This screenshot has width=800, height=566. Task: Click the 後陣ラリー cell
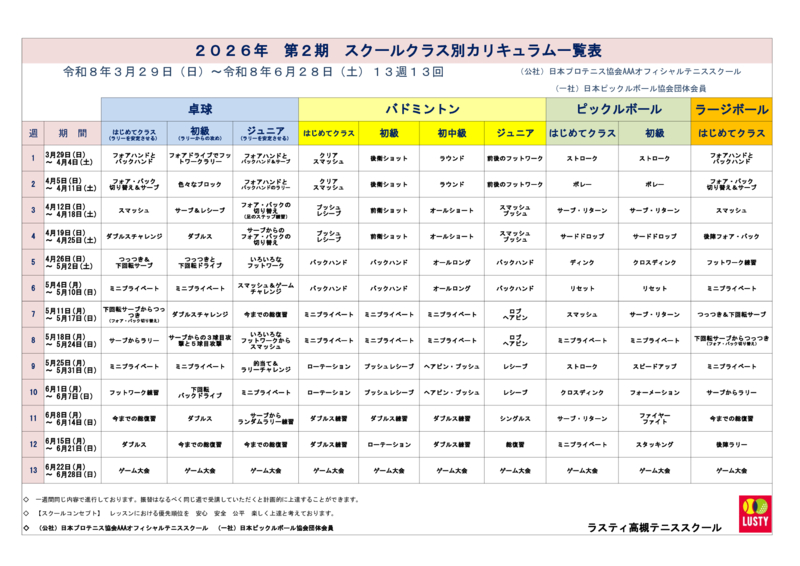tap(732, 445)
